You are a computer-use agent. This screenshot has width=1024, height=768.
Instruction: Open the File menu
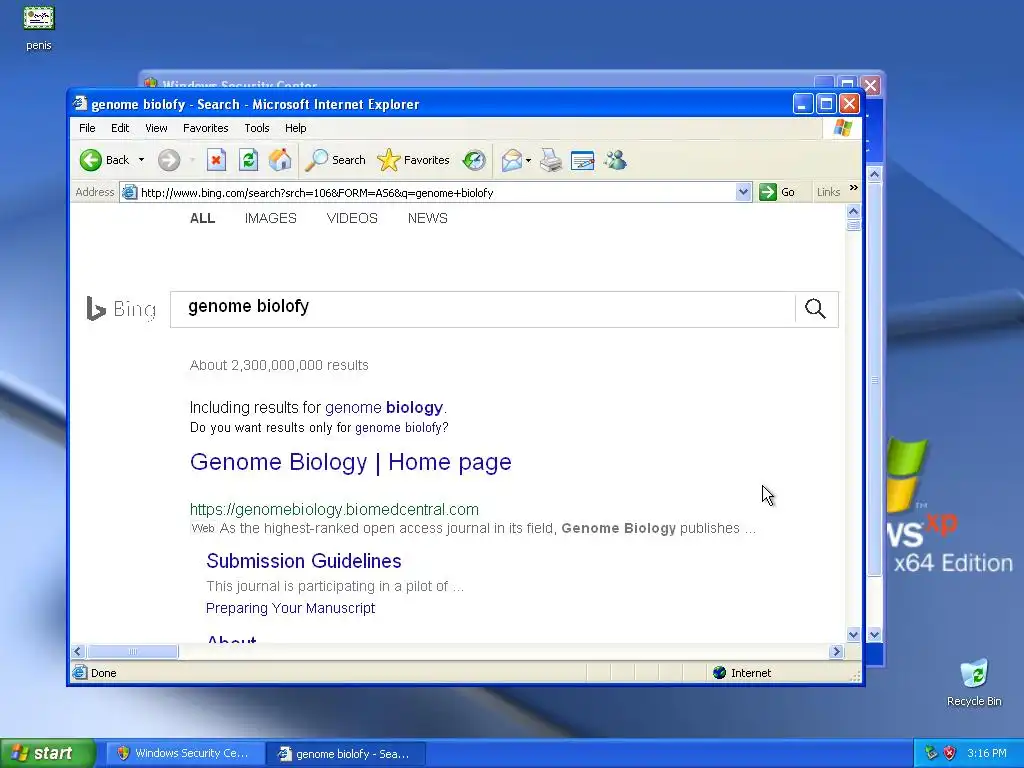(x=87, y=128)
